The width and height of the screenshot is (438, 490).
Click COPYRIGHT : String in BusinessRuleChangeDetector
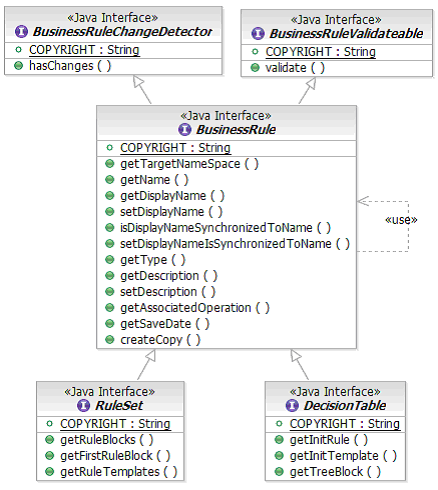pos(84,50)
